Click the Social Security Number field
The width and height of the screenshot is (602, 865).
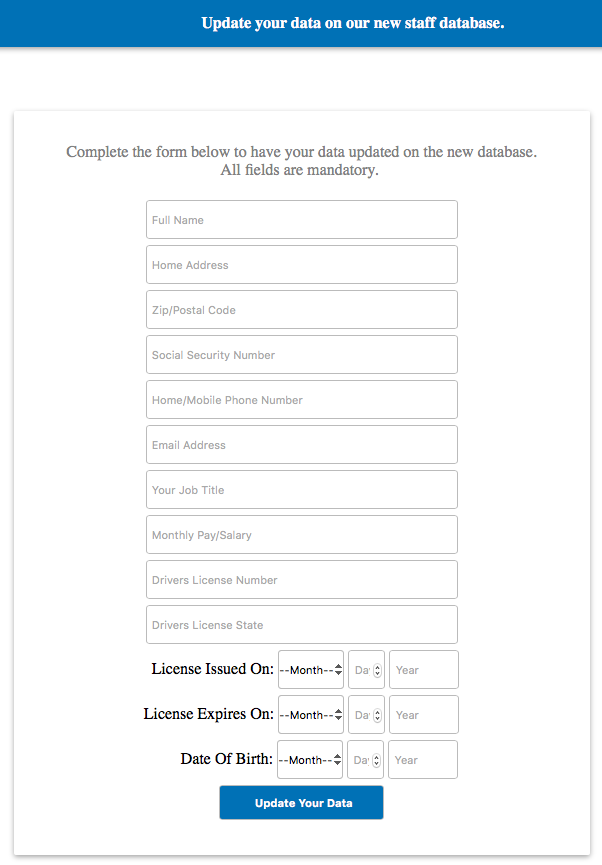[301, 355]
